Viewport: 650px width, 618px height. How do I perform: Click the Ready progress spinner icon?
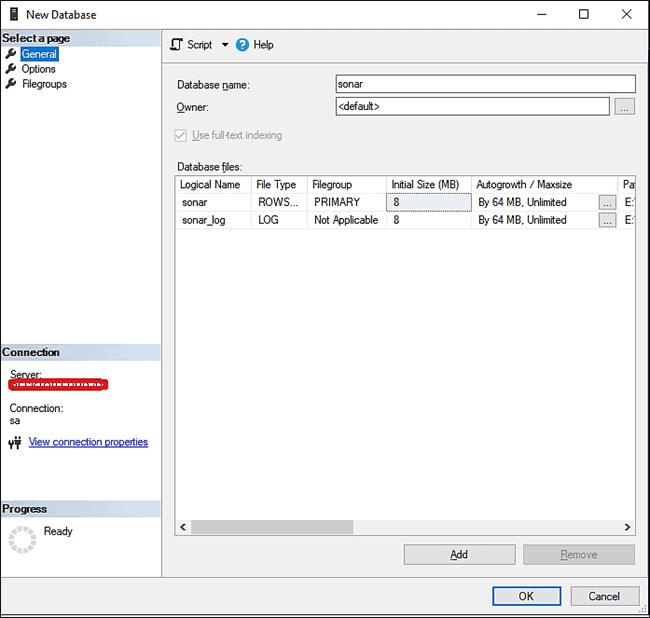22,540
